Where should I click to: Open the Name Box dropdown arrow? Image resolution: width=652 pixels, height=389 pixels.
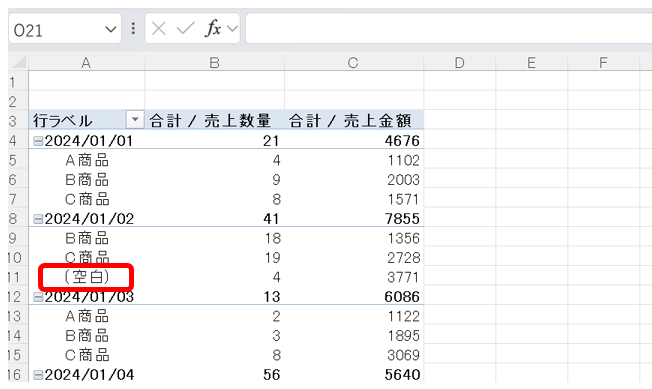tap(111, 30)
